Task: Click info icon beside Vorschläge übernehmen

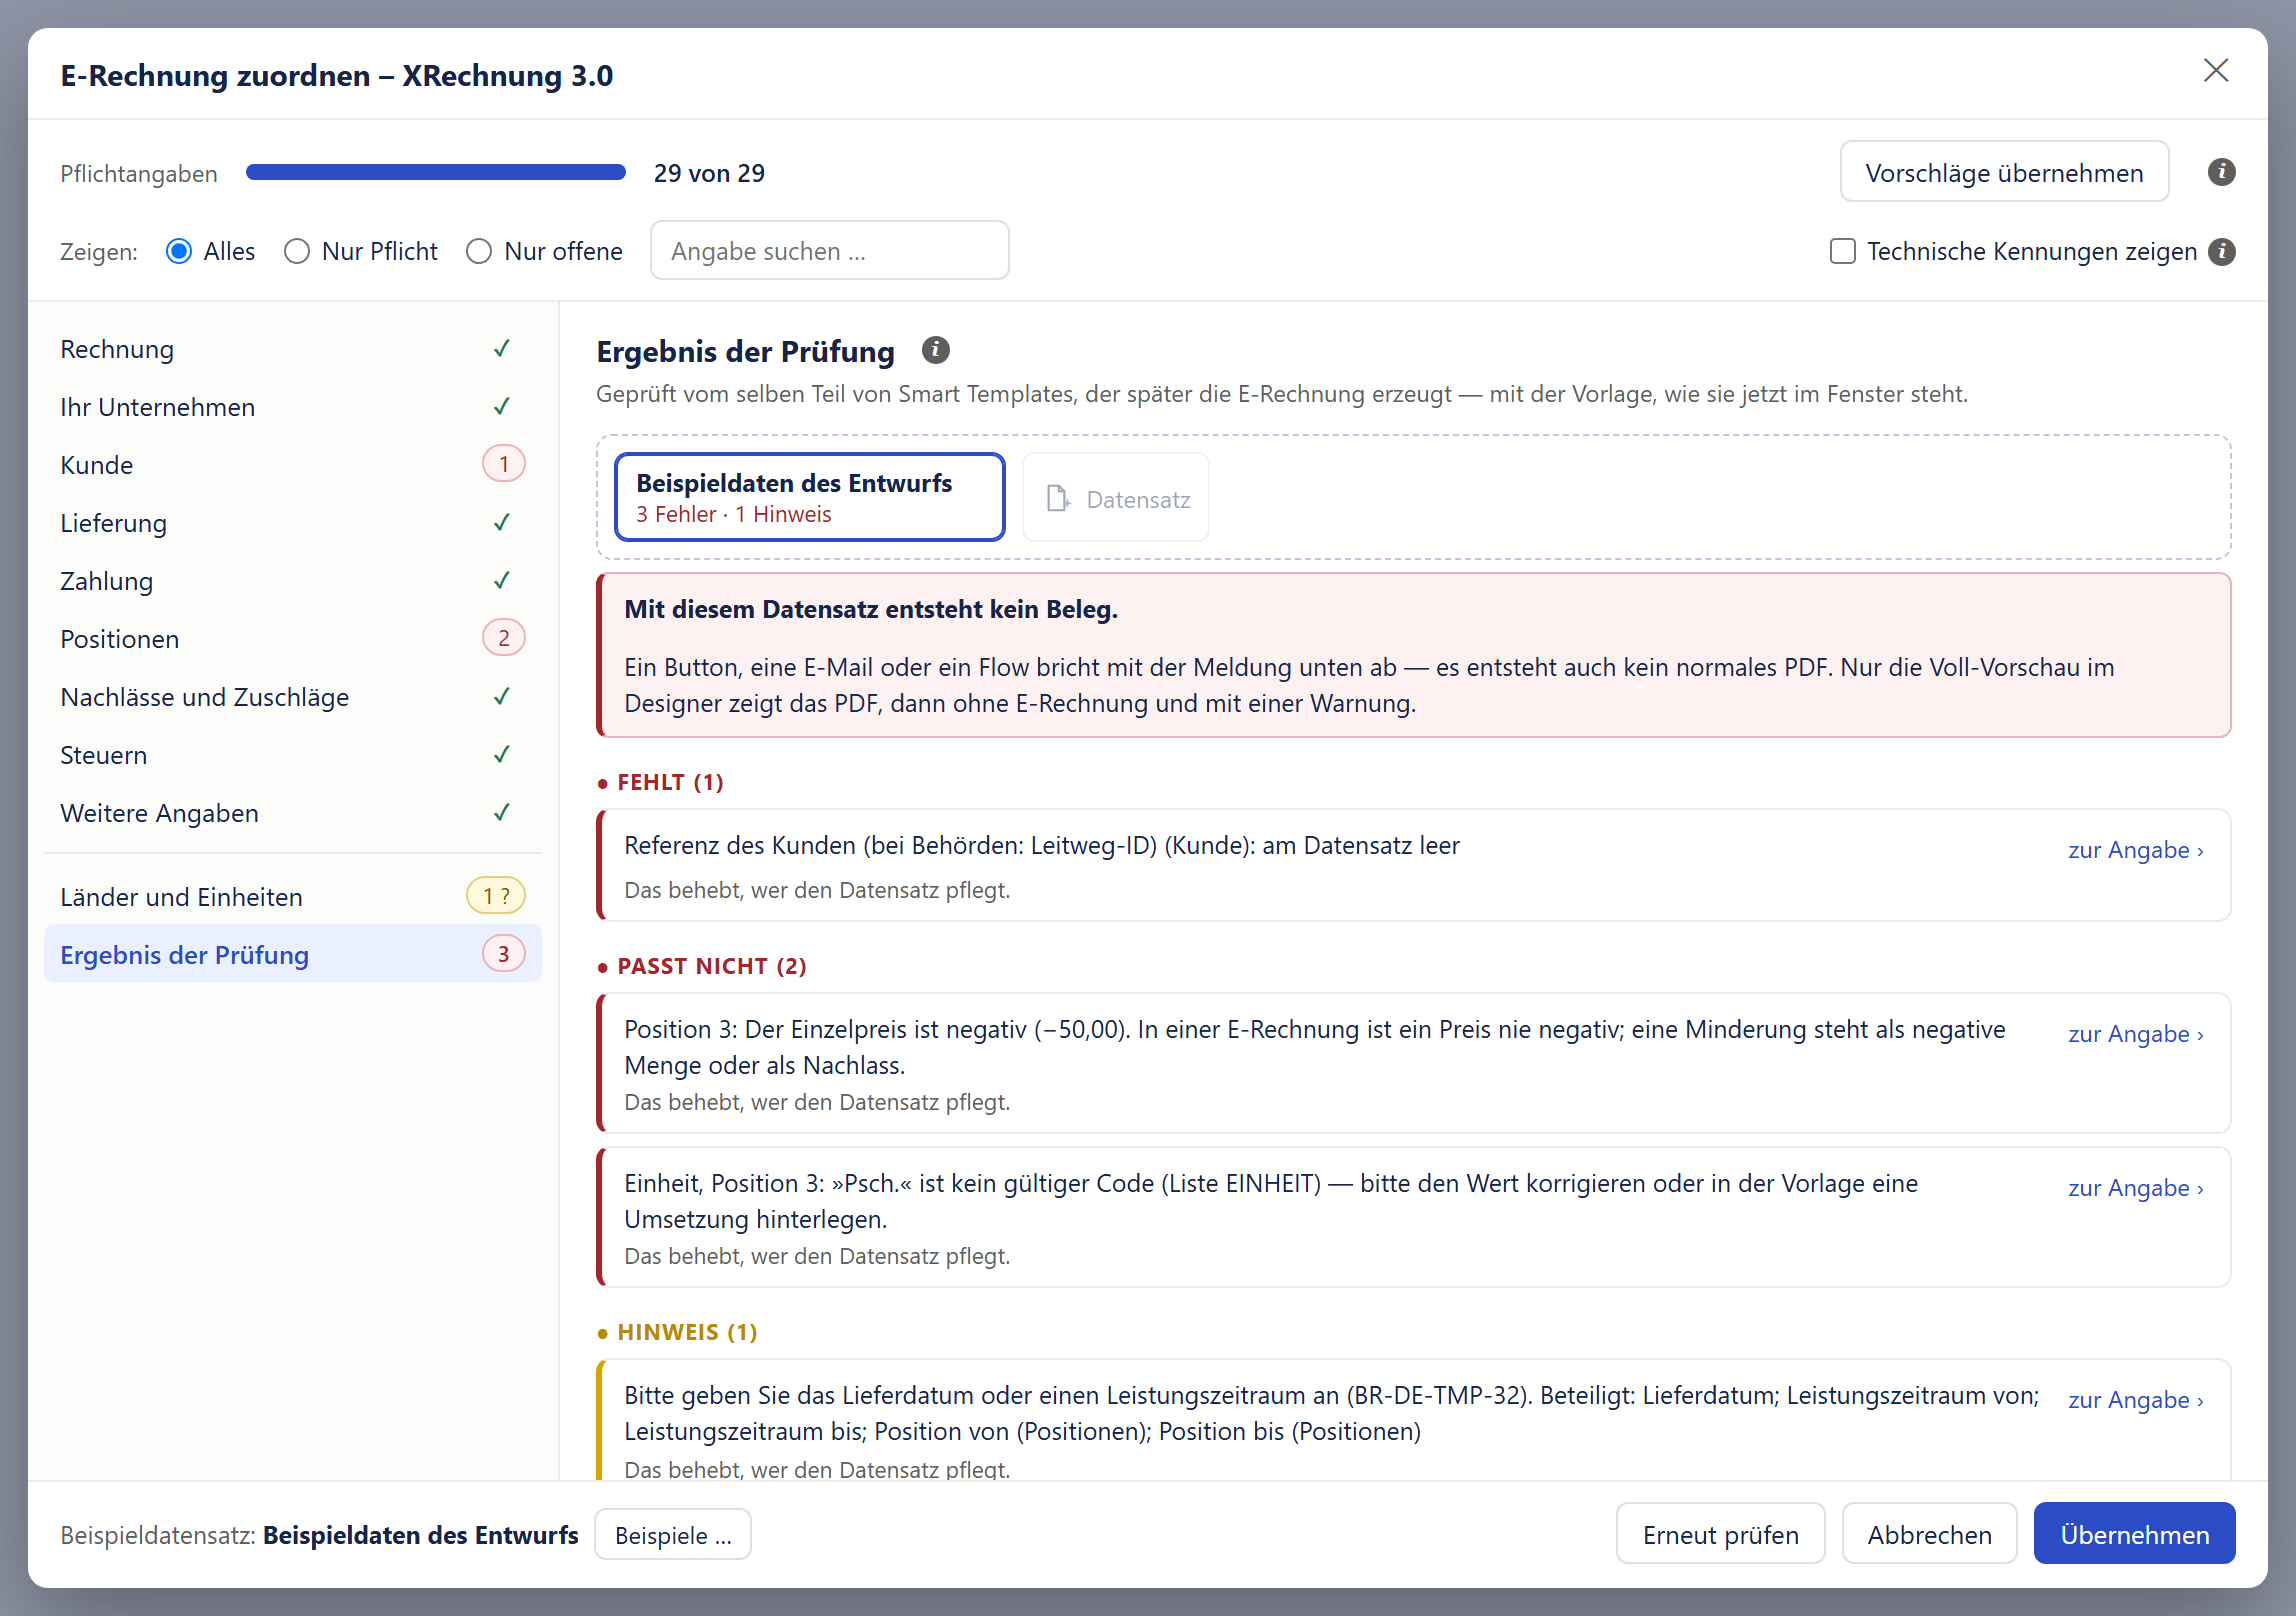Action: coord(2221,172)
